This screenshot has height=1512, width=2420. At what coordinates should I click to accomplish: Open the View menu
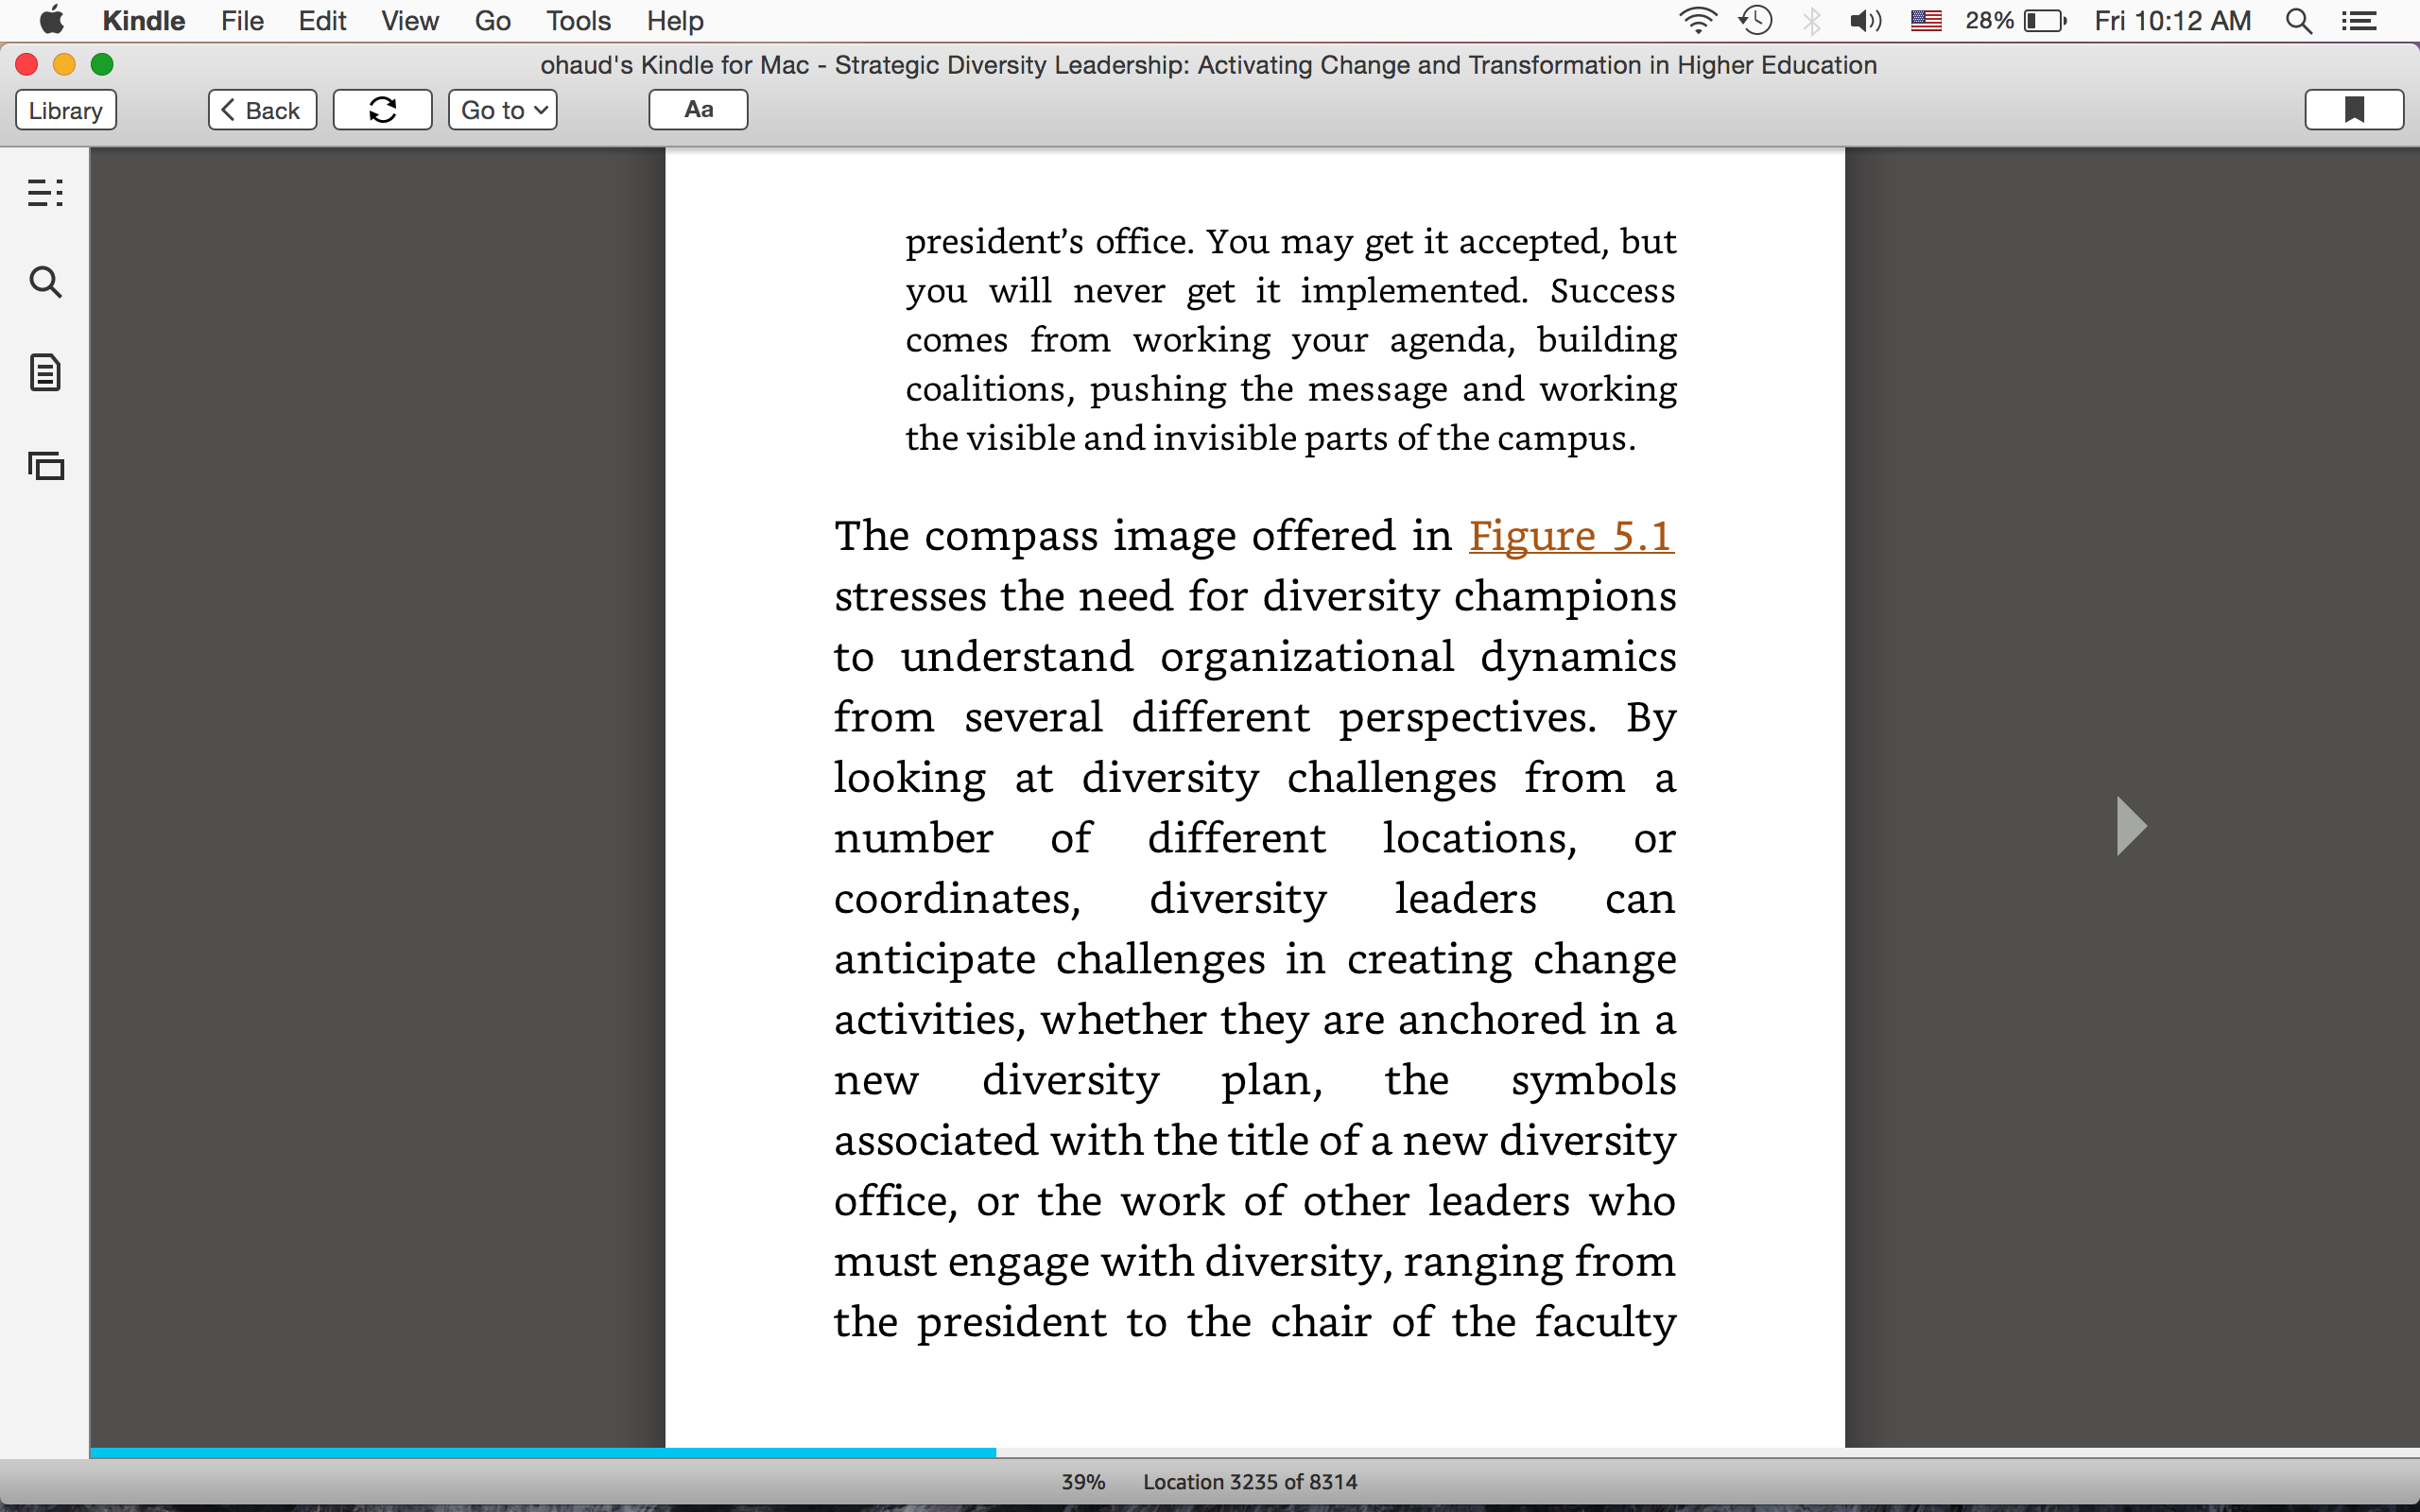(x=410, y=20)
